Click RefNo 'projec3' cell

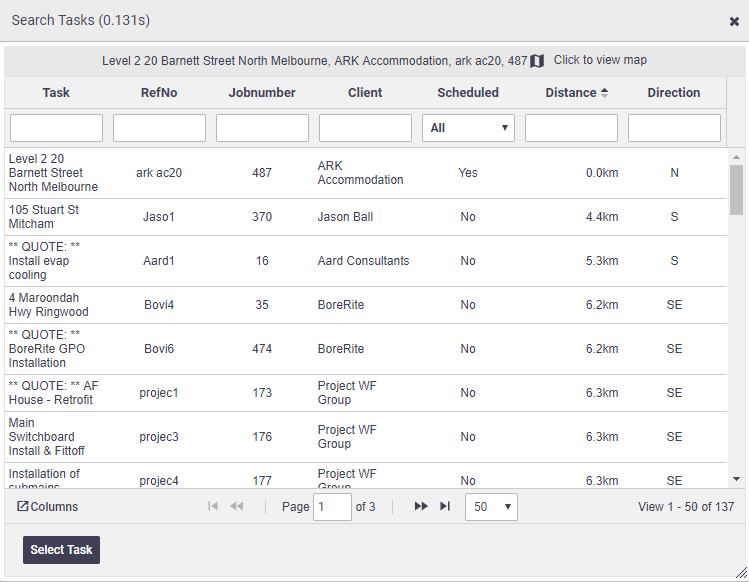coord(159,437)
